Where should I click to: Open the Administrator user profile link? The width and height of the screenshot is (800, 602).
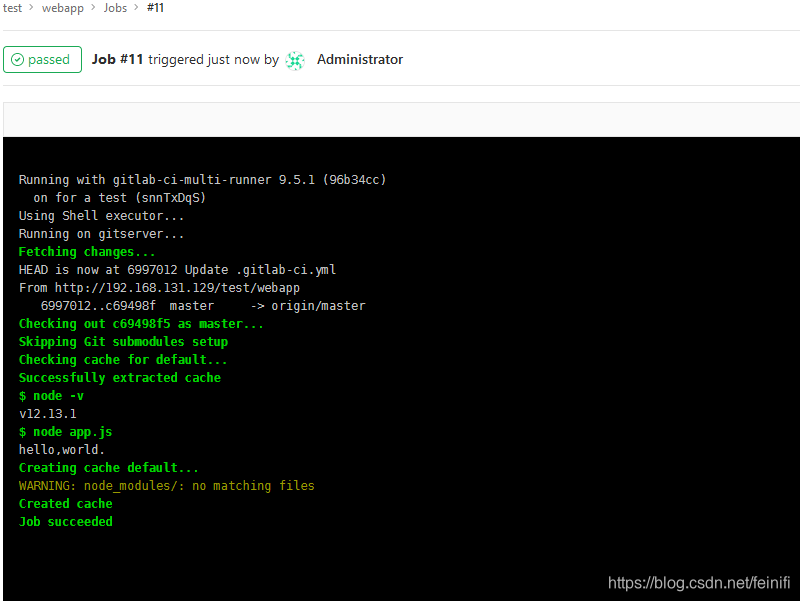[360, 60]
